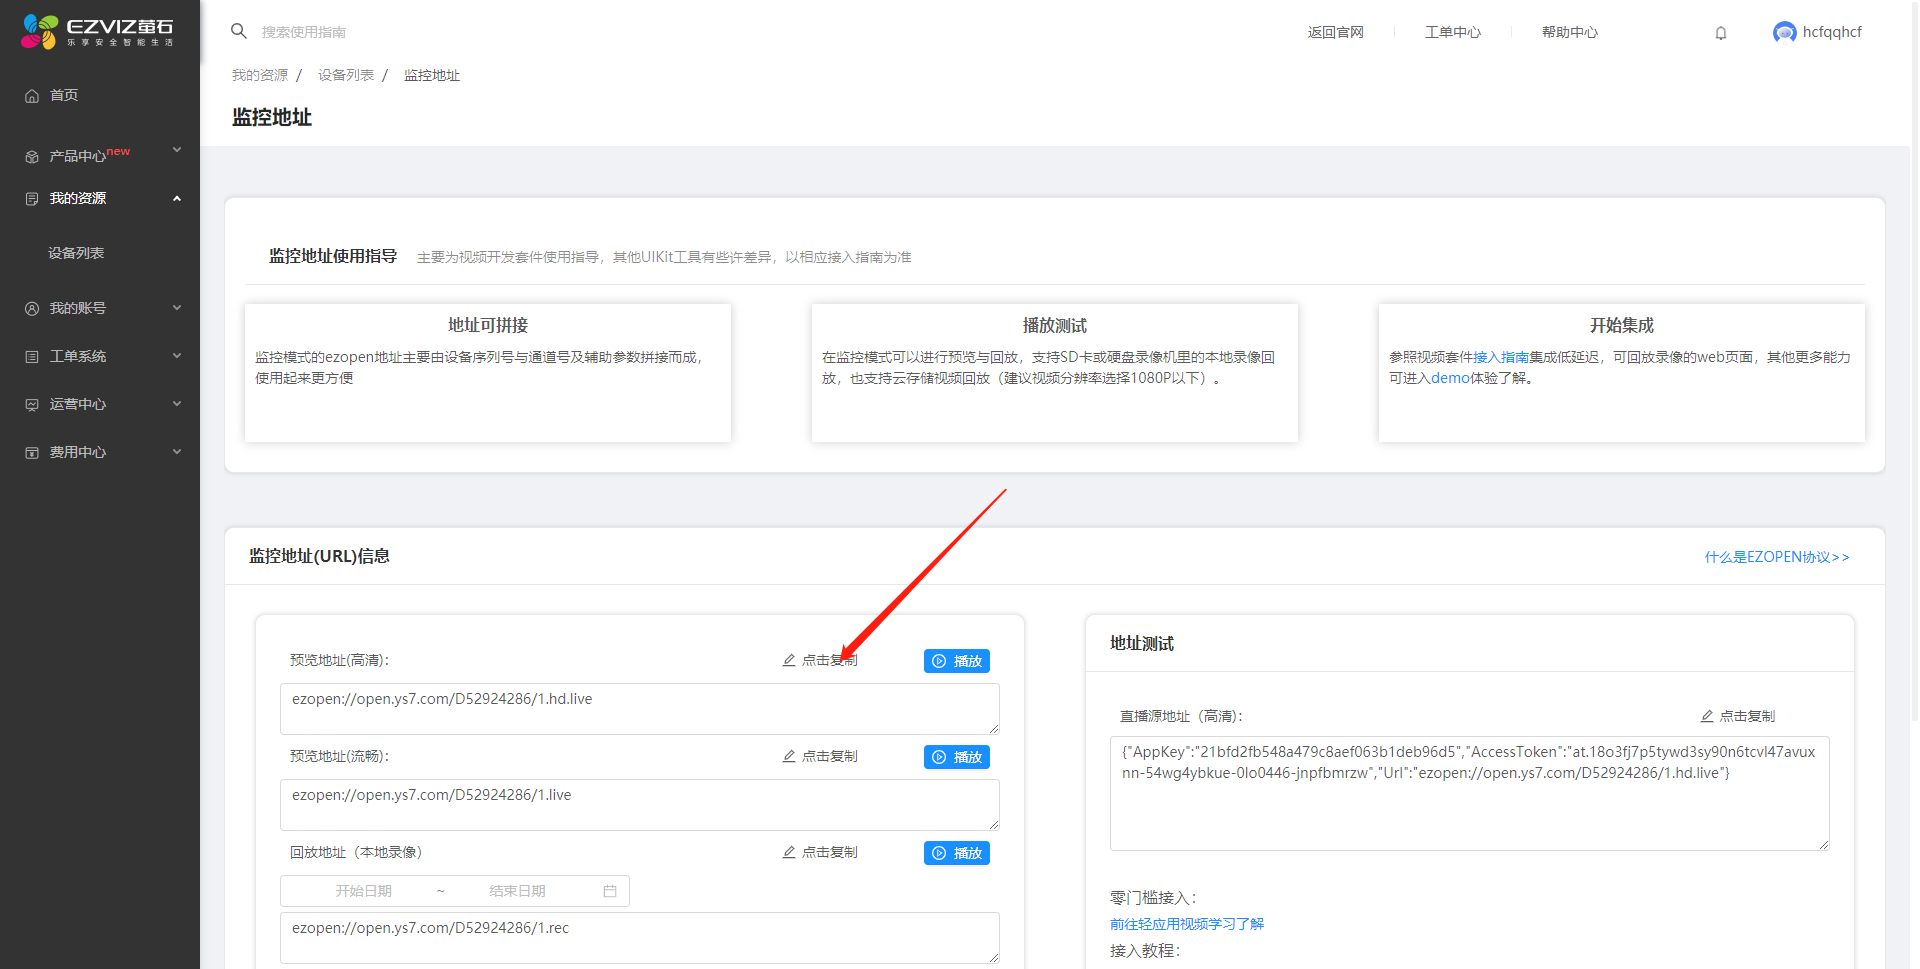Viewport: 1920px width, 969px height.
Task: Expand the 我的账号 sidebar menu
Action: click(100, 308)
